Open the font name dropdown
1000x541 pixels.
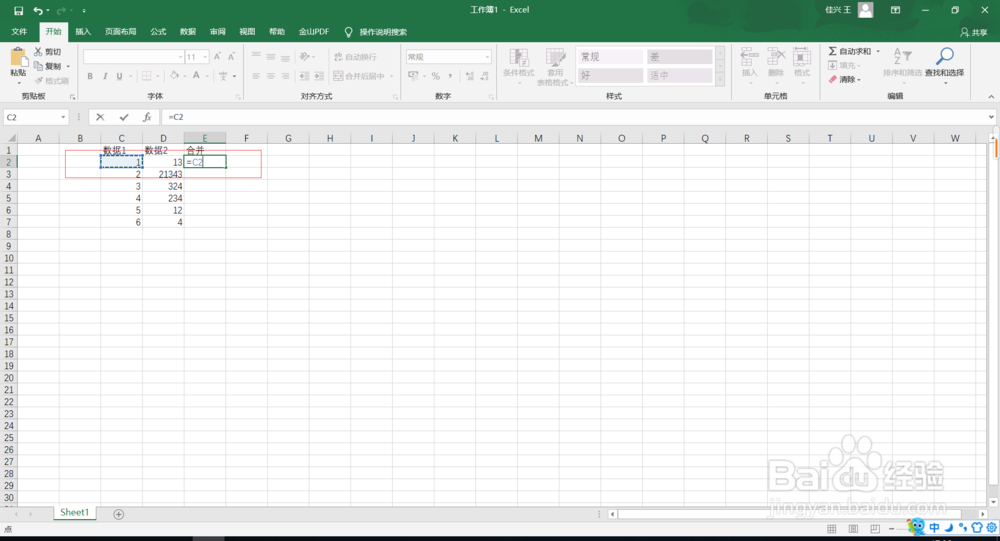pyautogui.click(x=180, y=57)
